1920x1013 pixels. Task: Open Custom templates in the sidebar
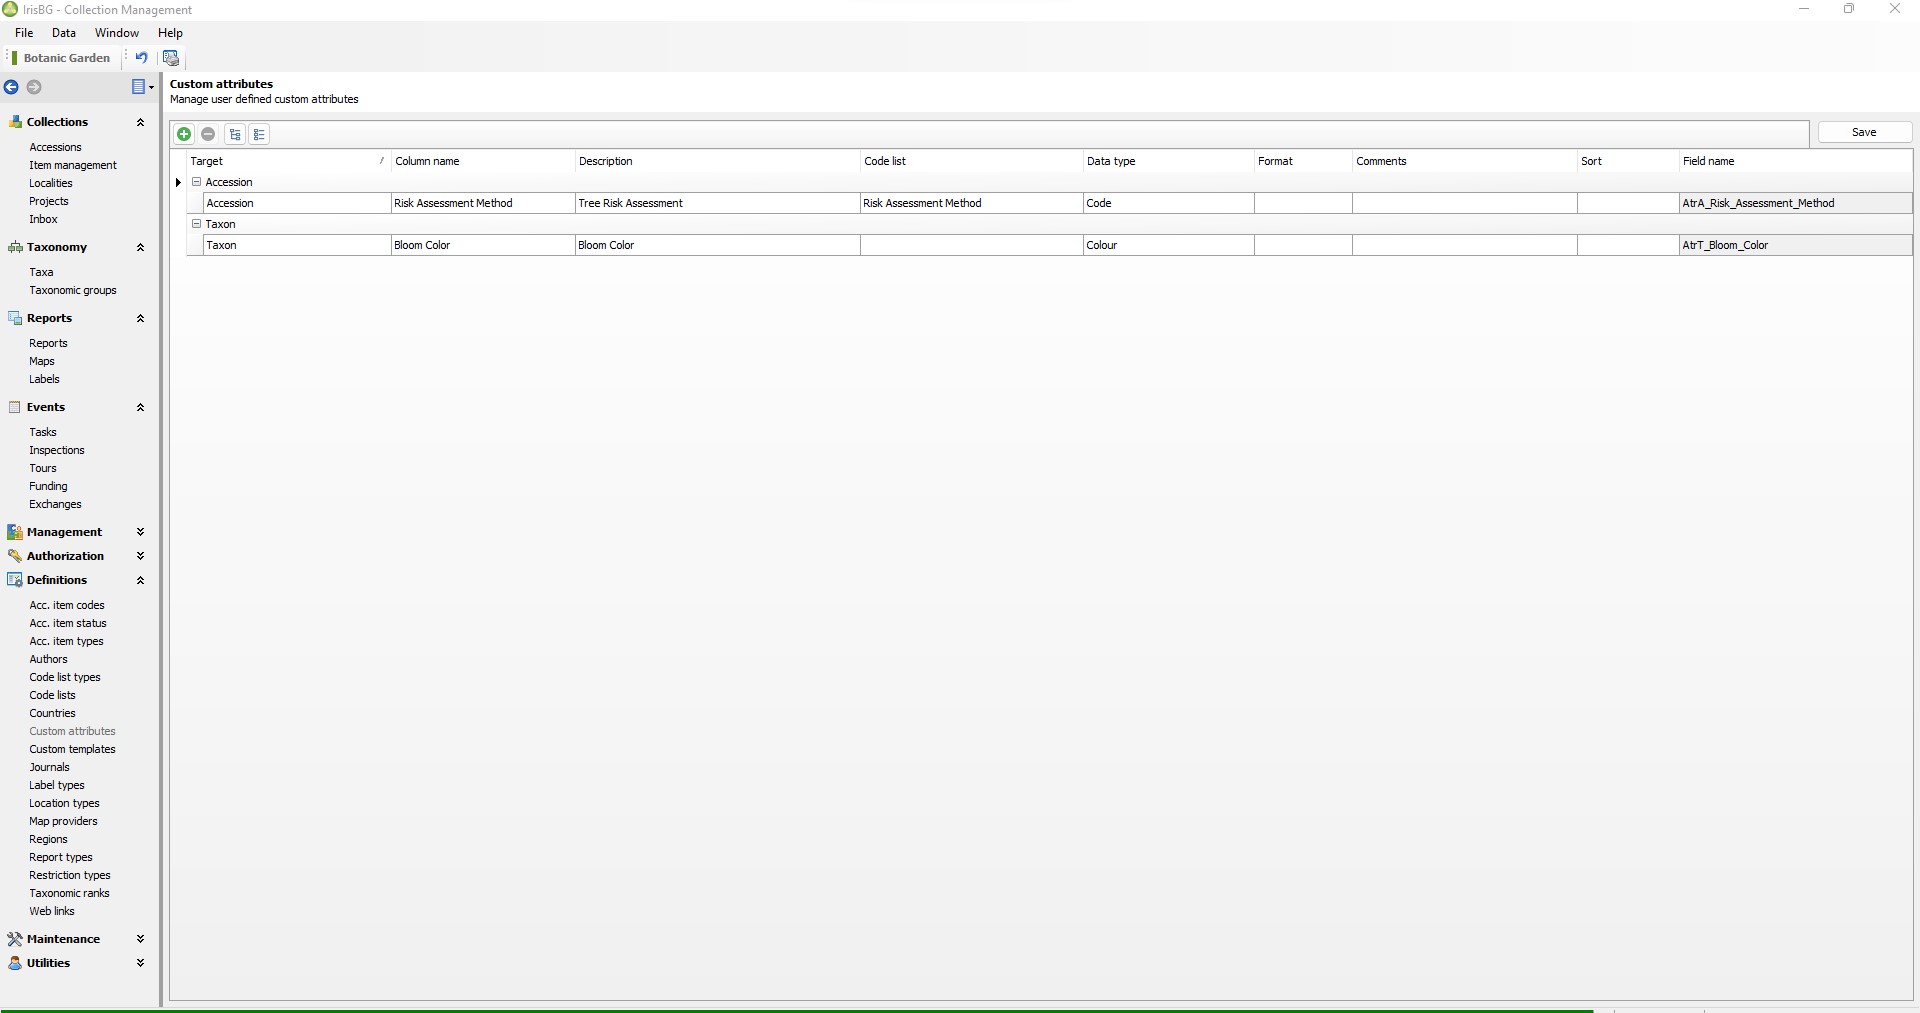[72, 749]
